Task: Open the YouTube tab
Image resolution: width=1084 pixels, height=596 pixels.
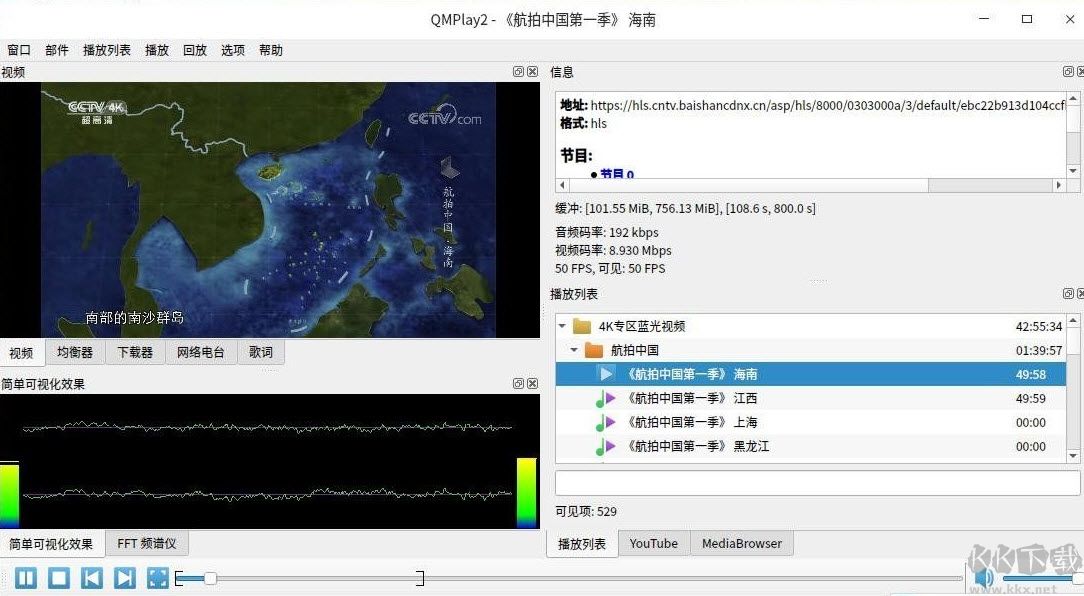Action: click(653, 543)
